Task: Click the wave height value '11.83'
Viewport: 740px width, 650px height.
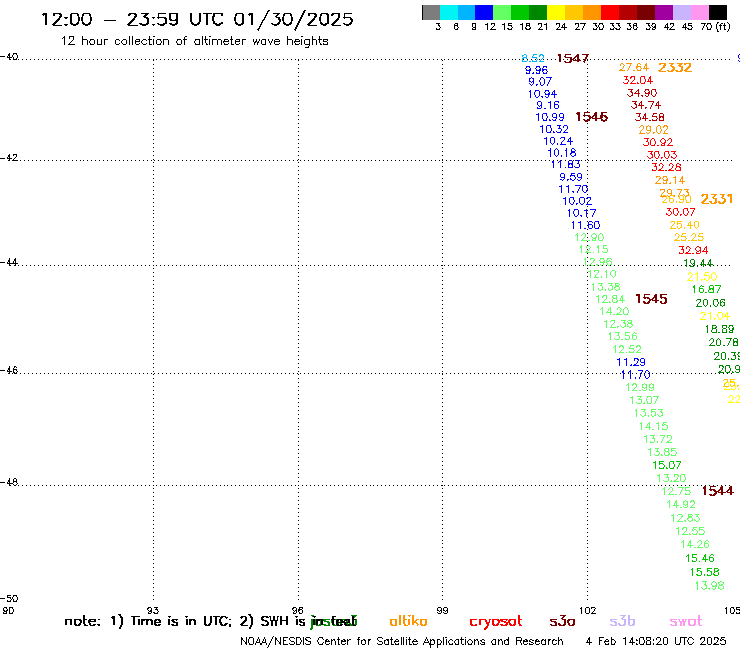Action: (565, 164)
